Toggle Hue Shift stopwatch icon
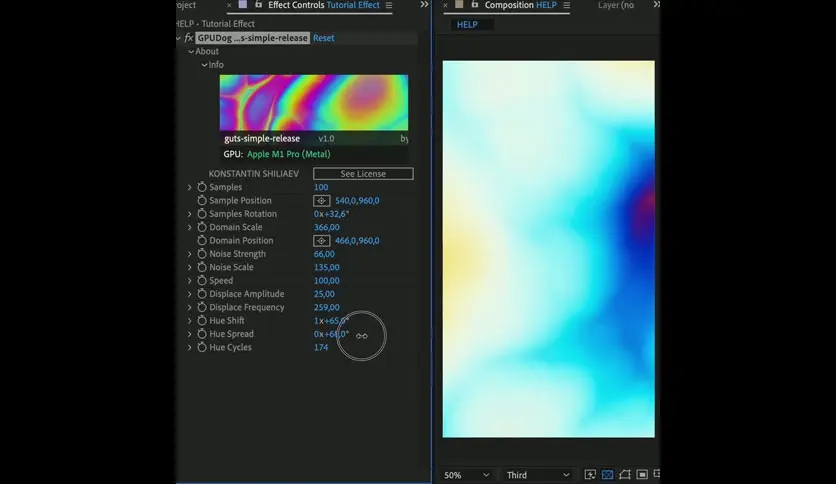Image resolution: width=836 pixels, height=484 pixels. click(202, 320)
